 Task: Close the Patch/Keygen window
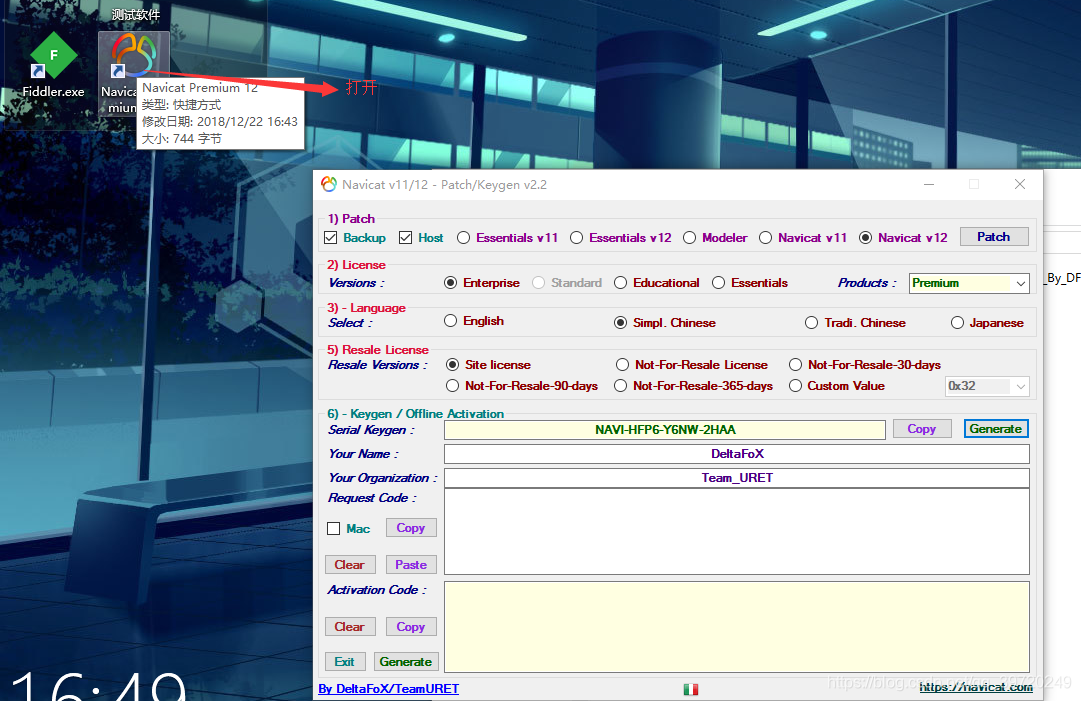pos(1020,184)
